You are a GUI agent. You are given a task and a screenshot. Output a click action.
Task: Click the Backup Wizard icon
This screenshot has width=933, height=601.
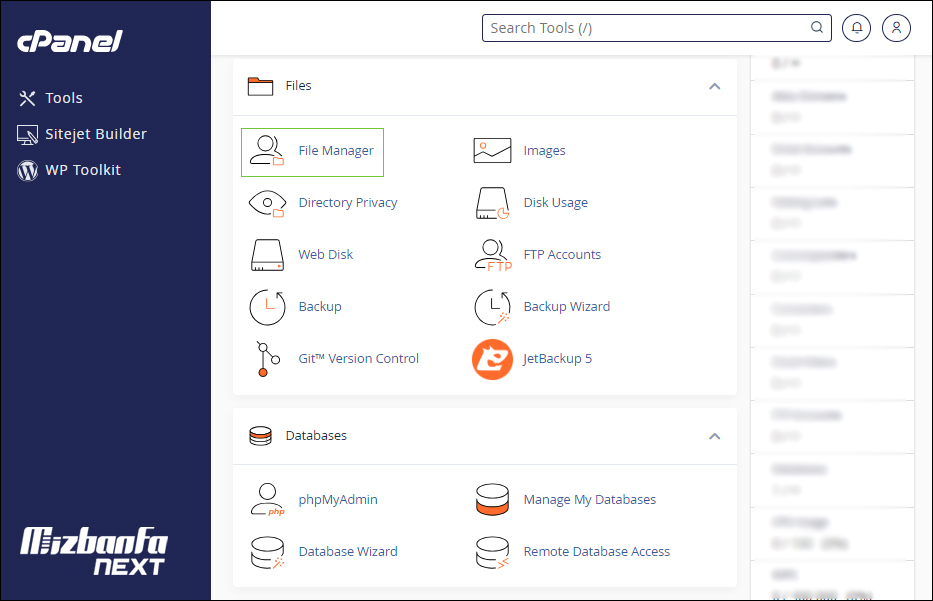tap(492, 307)
